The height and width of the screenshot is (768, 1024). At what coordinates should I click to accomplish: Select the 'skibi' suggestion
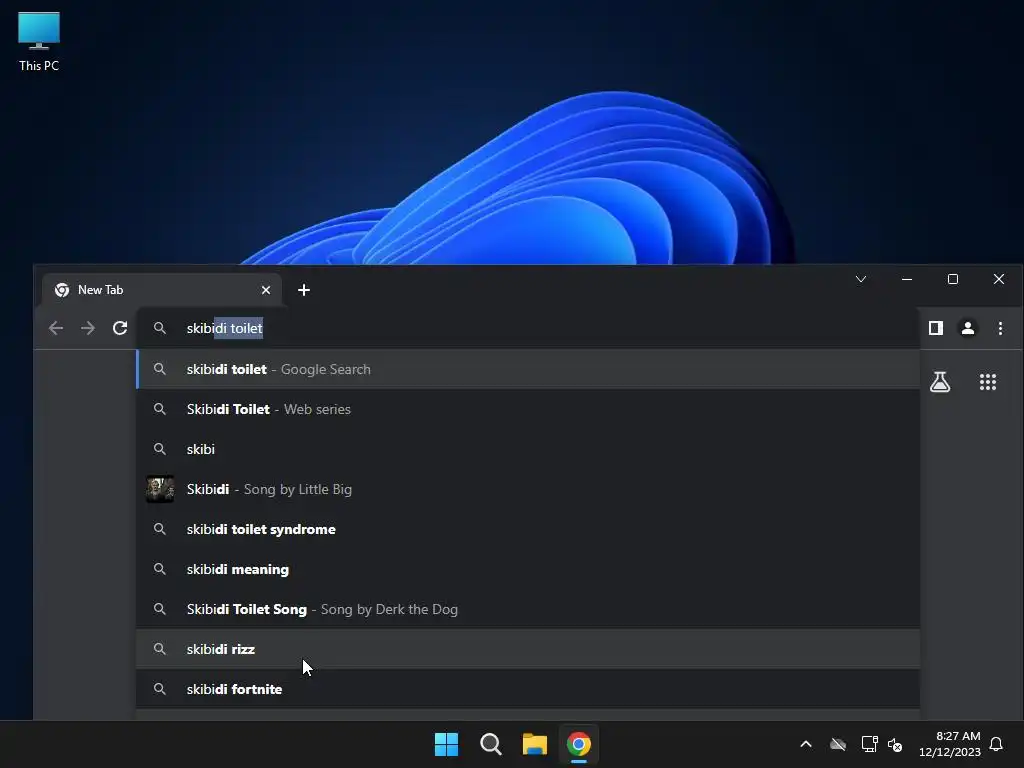528,449
